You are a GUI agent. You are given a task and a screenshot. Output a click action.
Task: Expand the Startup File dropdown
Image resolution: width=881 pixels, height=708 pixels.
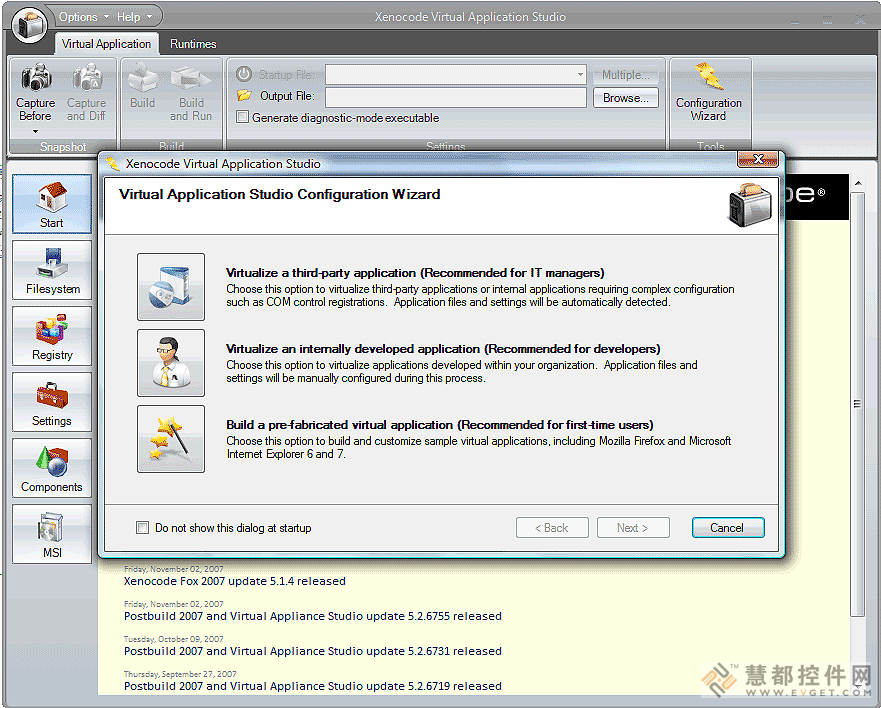tap(580, 74)
